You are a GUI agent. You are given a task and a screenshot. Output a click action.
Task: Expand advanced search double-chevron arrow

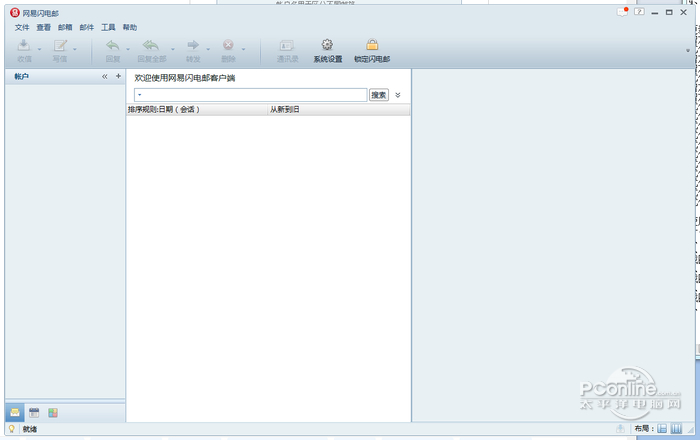coord(398,95)
